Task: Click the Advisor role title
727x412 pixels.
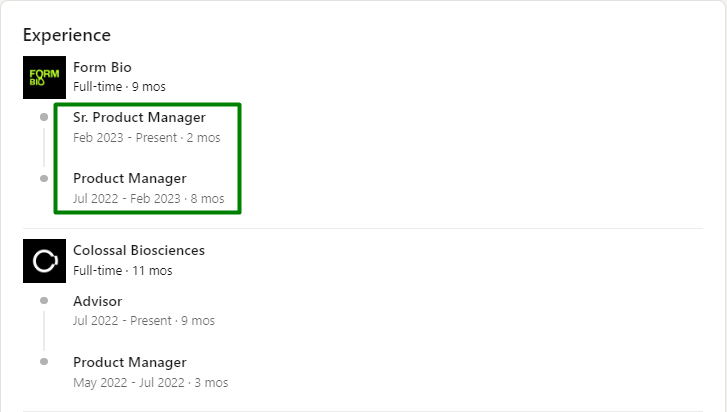Action: click(x=98, y=301)
